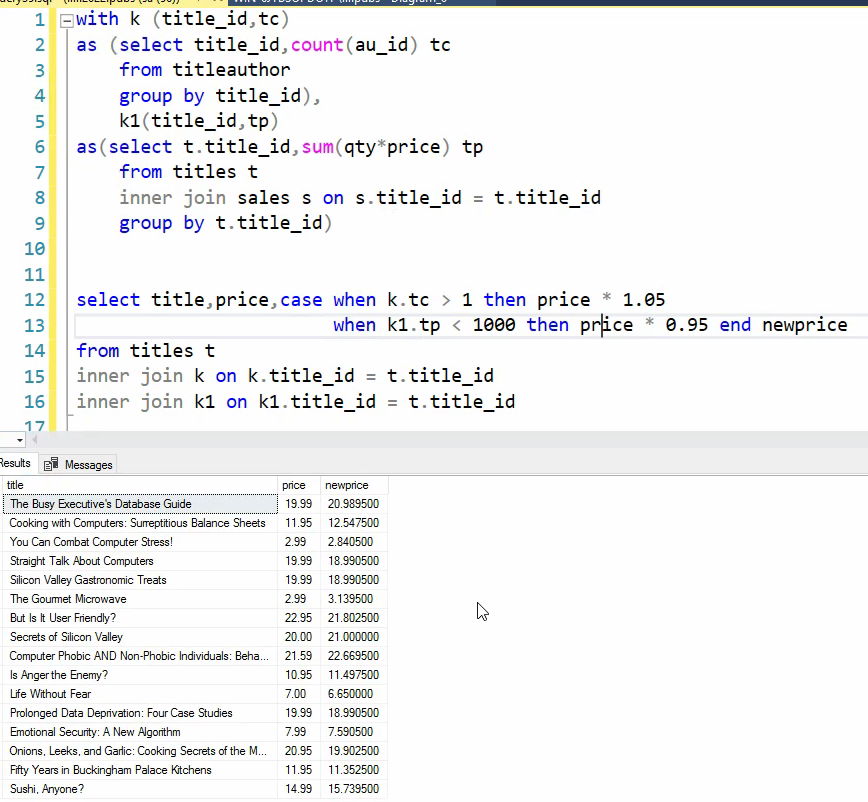Screen dimensions: 868x802
Task: Click 'sales' table name on line 8
Action: tap(264, 198)
